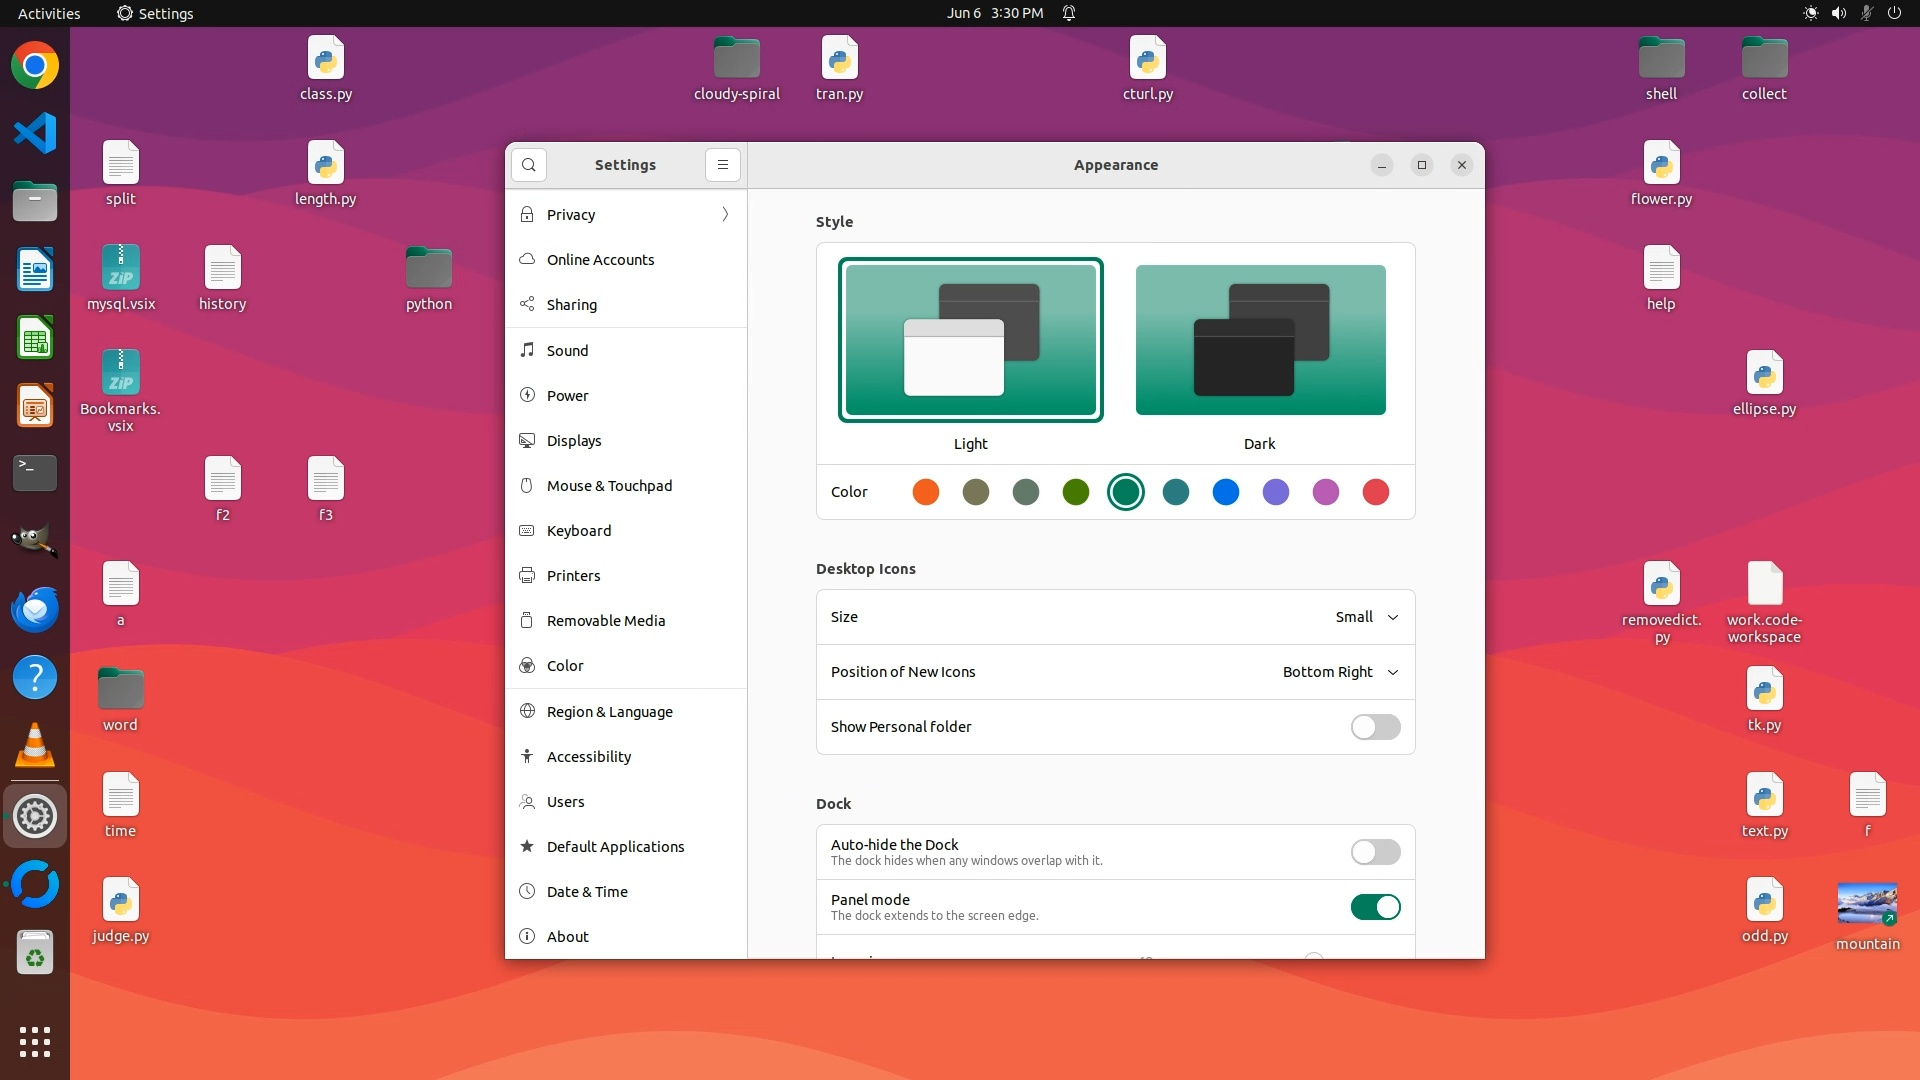Image resolution: width=1920 pixels, height=1080 pixels.
Task: Click the search icon in Settings header
Action: [529, 165]
